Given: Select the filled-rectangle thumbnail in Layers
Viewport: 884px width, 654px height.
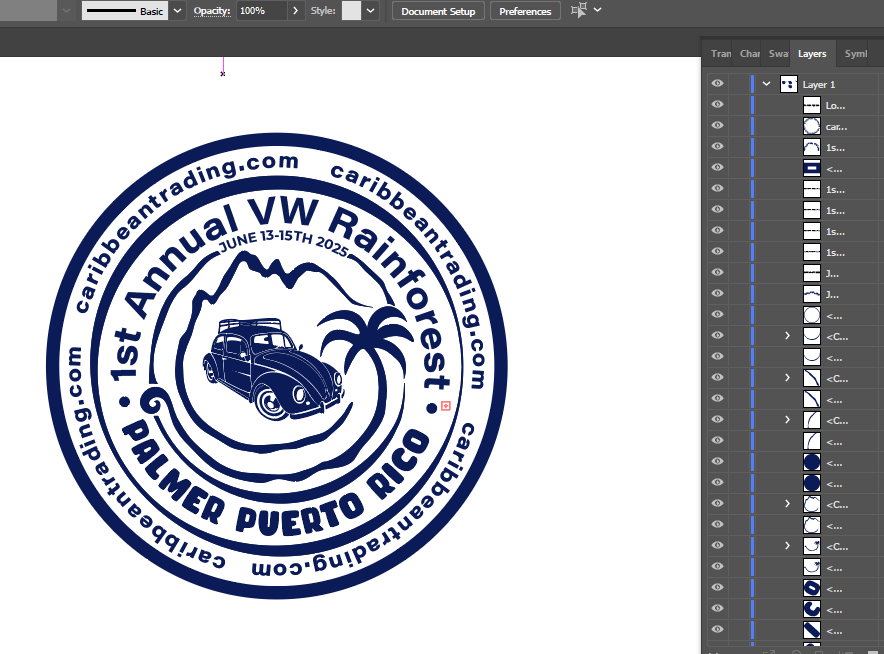Looking at the screenshot, I should tap(811, 168).
